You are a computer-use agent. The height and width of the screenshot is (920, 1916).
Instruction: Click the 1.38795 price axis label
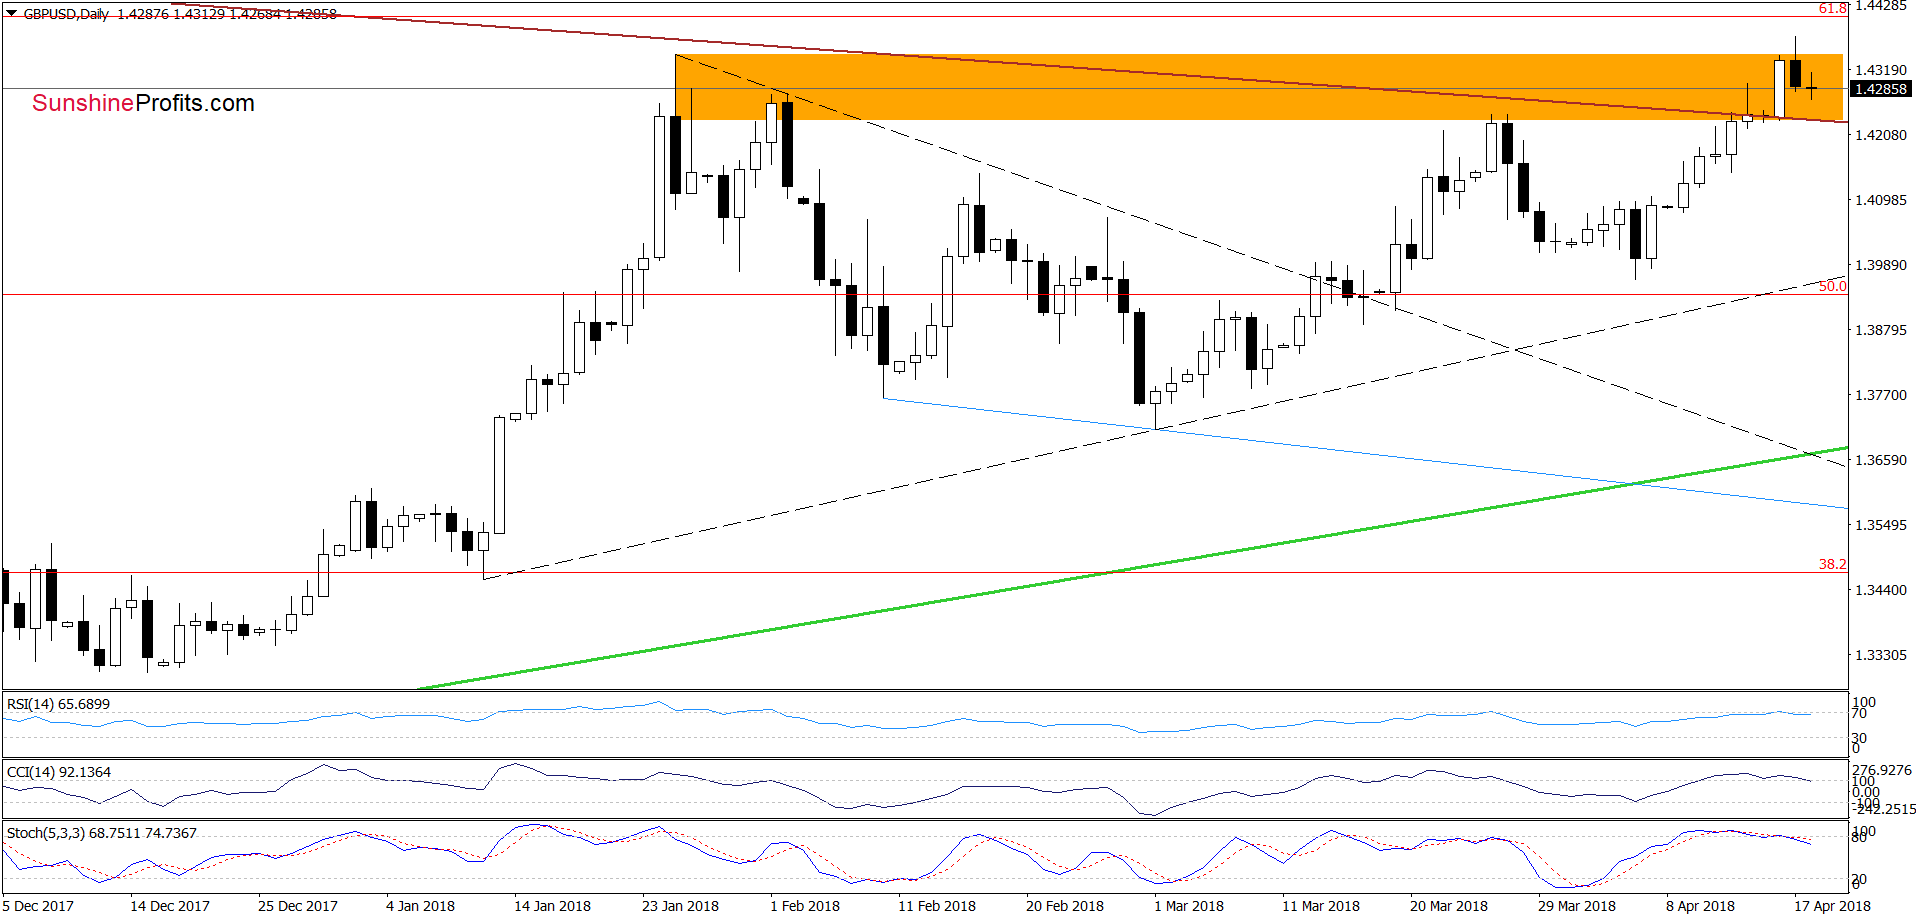tap(1880, 330)
